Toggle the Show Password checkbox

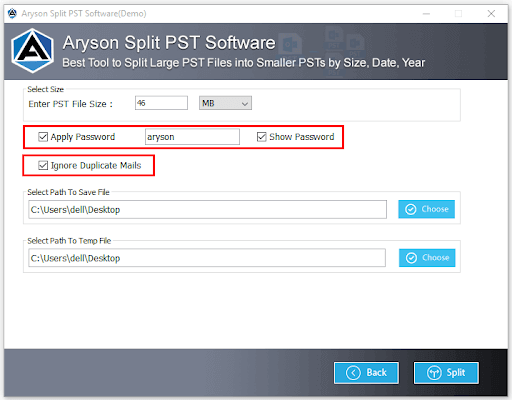[x=262, y=137]
